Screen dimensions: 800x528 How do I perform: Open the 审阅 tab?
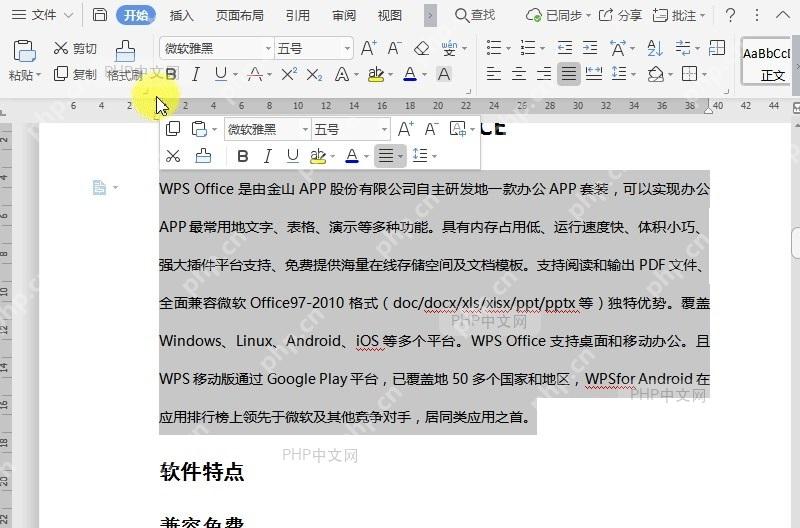[x=344, y=15]
